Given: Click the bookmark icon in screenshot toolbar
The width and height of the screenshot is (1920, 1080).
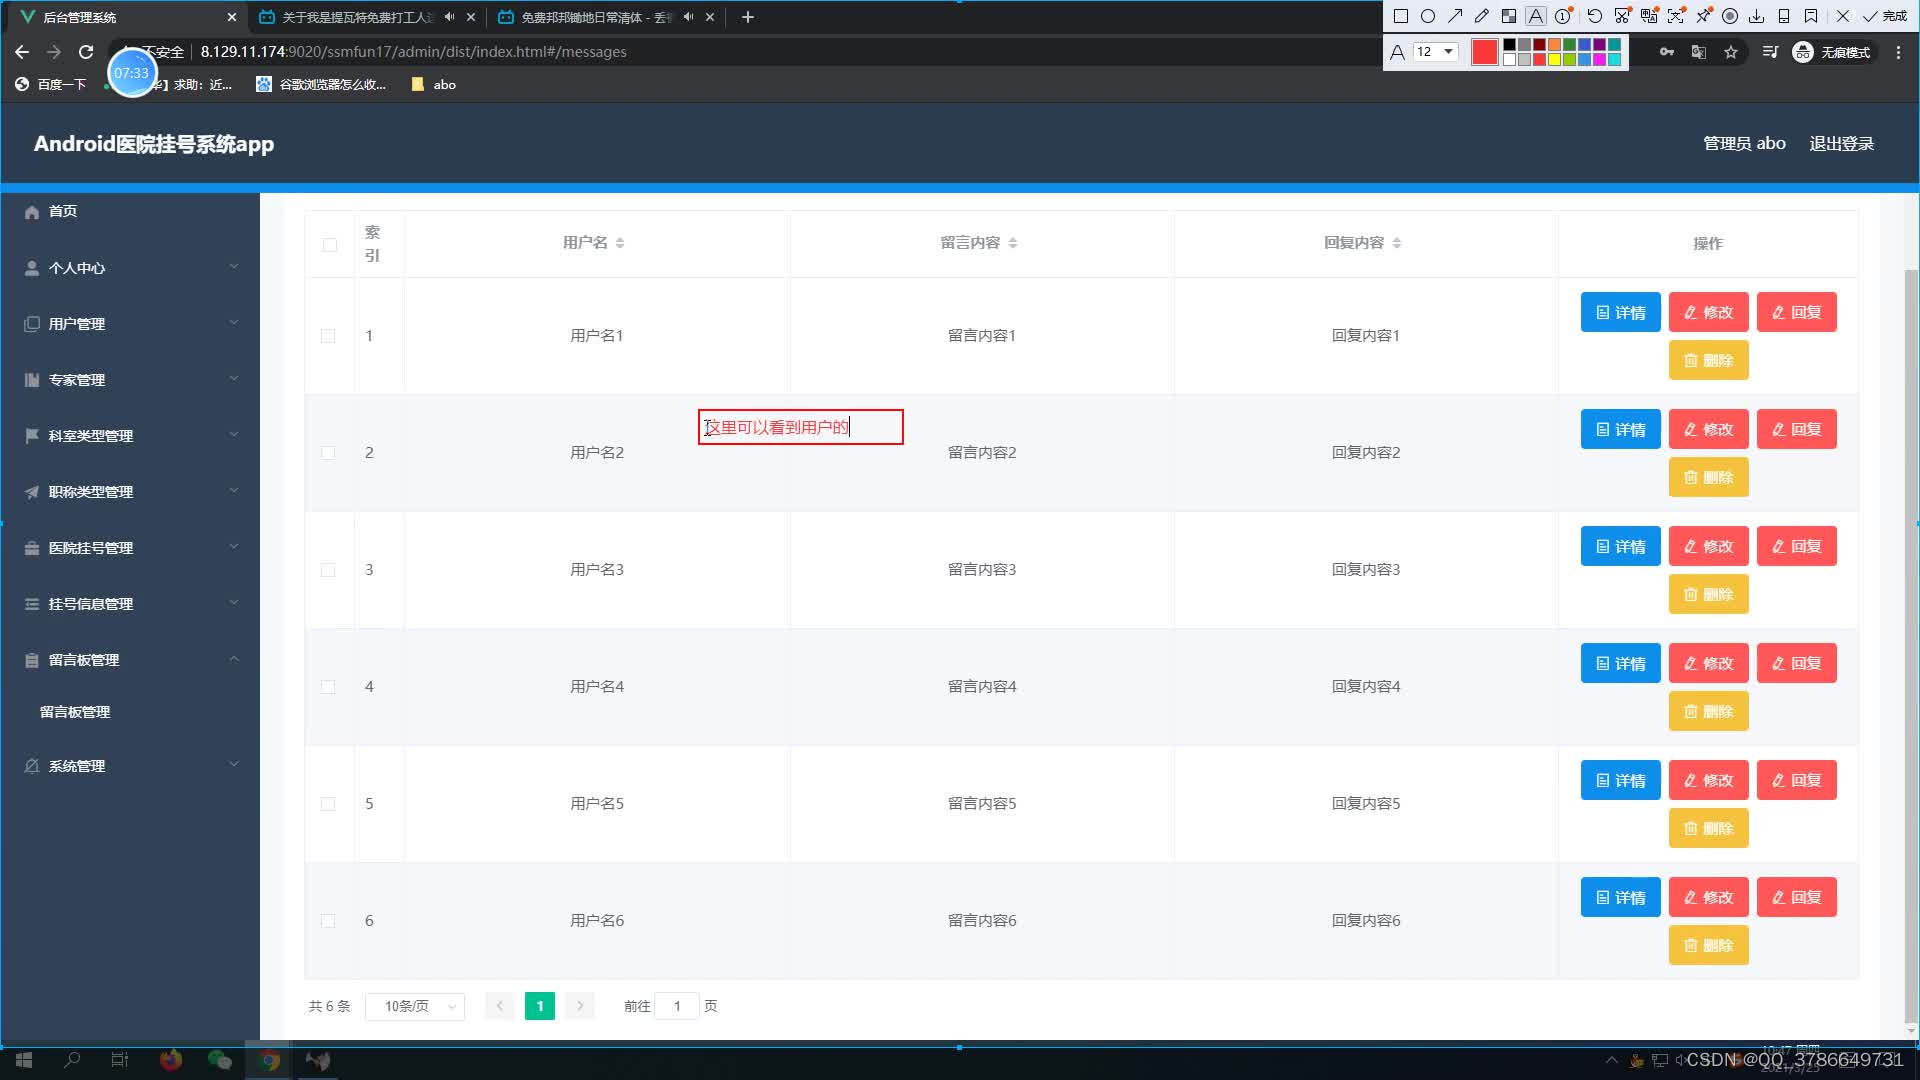Looking at the screenshot, I should (x=1811, y=16).
